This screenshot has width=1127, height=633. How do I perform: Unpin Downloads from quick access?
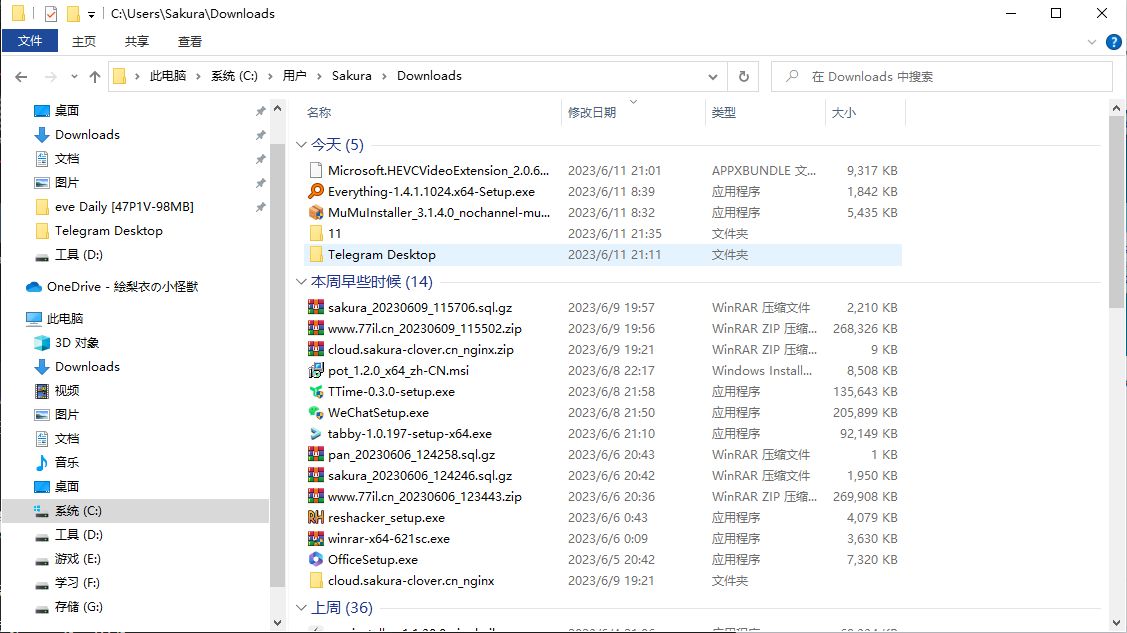(261, 135)
